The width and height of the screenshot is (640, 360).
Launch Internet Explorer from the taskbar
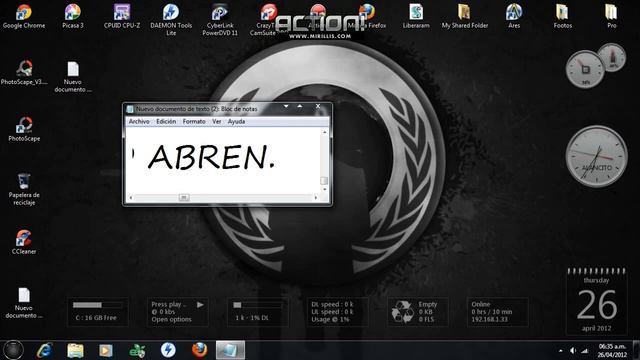(44, 350)
